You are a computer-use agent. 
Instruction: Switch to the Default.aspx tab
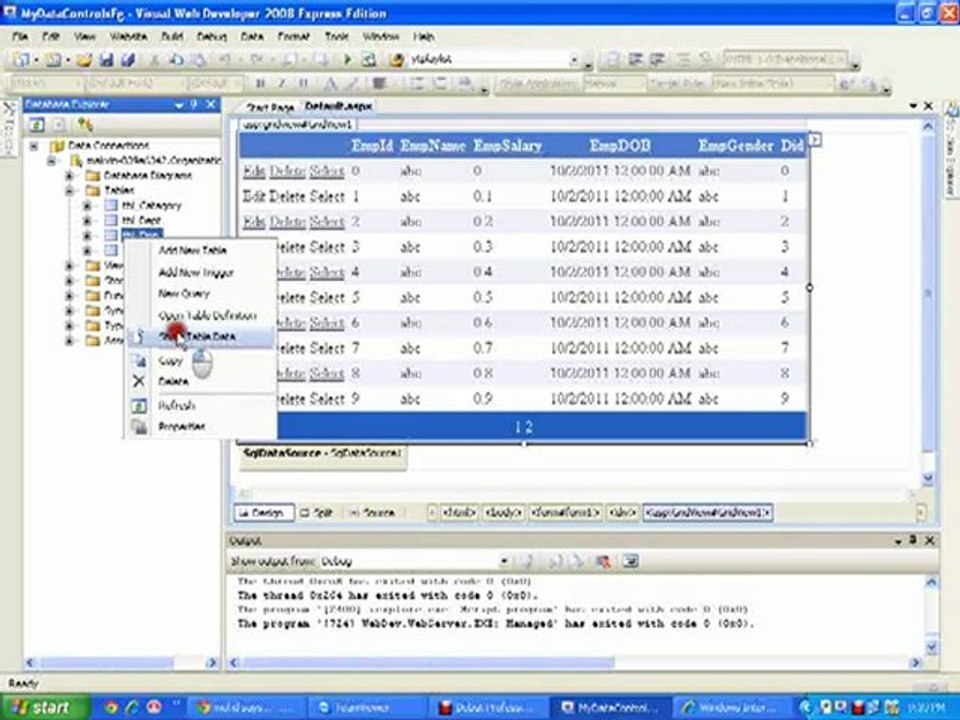(x=339, y=107)
